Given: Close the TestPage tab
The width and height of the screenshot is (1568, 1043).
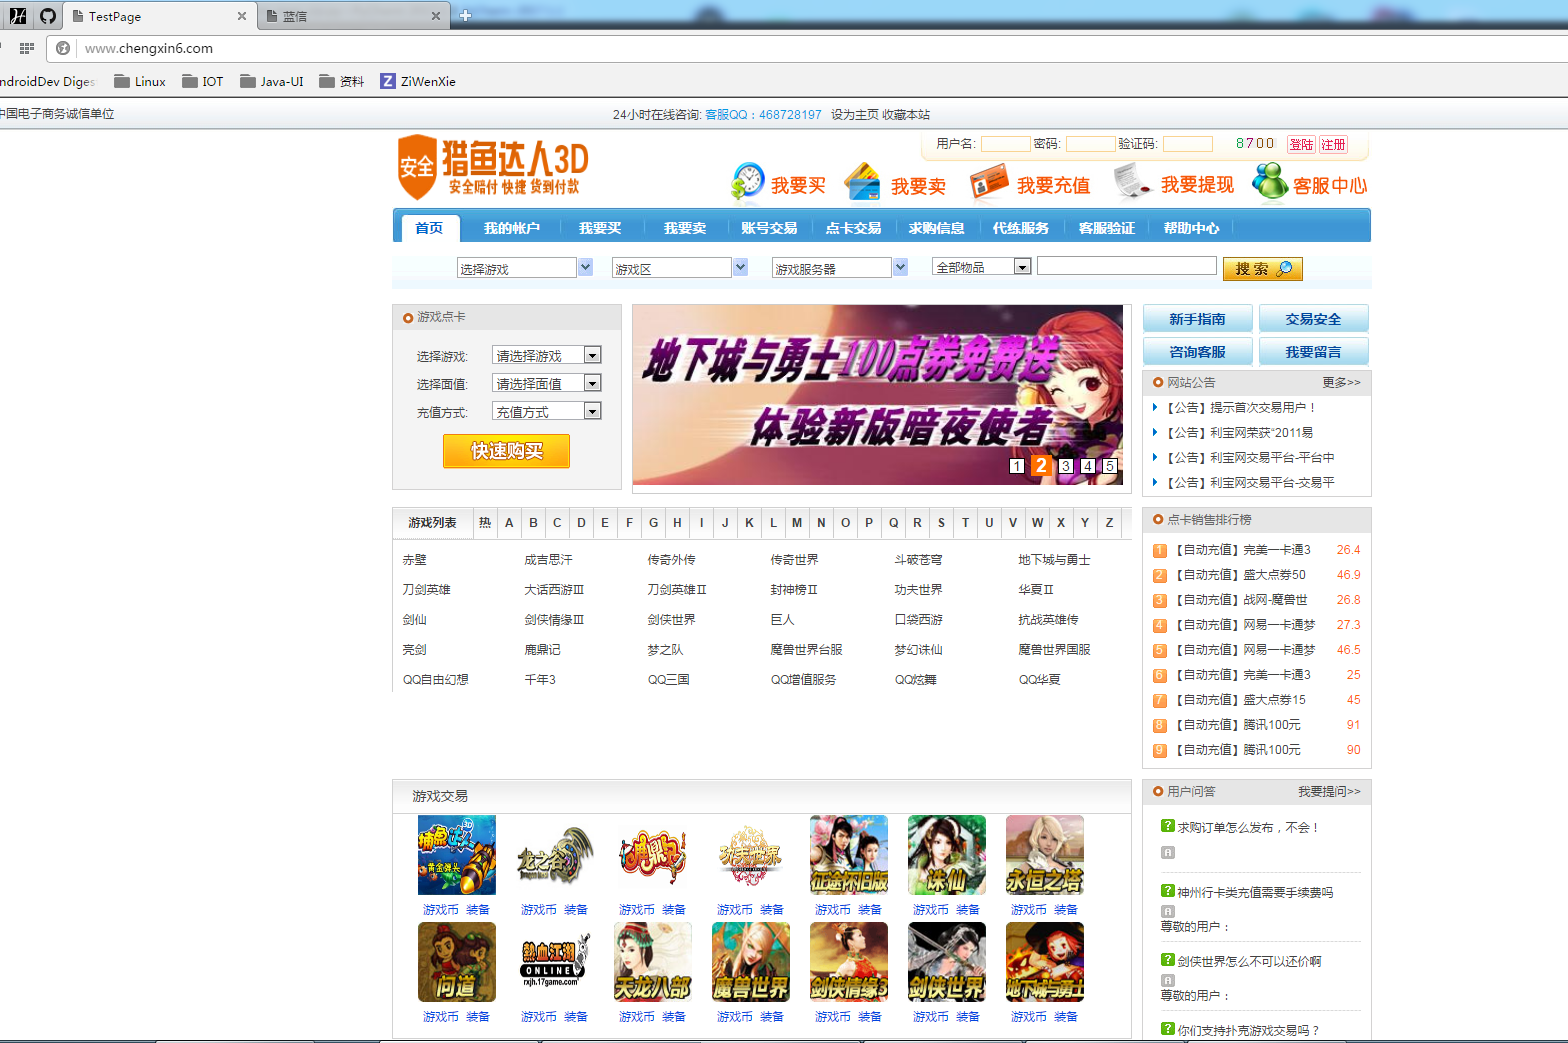Looking at the screenshot, I should [x=241, y=16].
